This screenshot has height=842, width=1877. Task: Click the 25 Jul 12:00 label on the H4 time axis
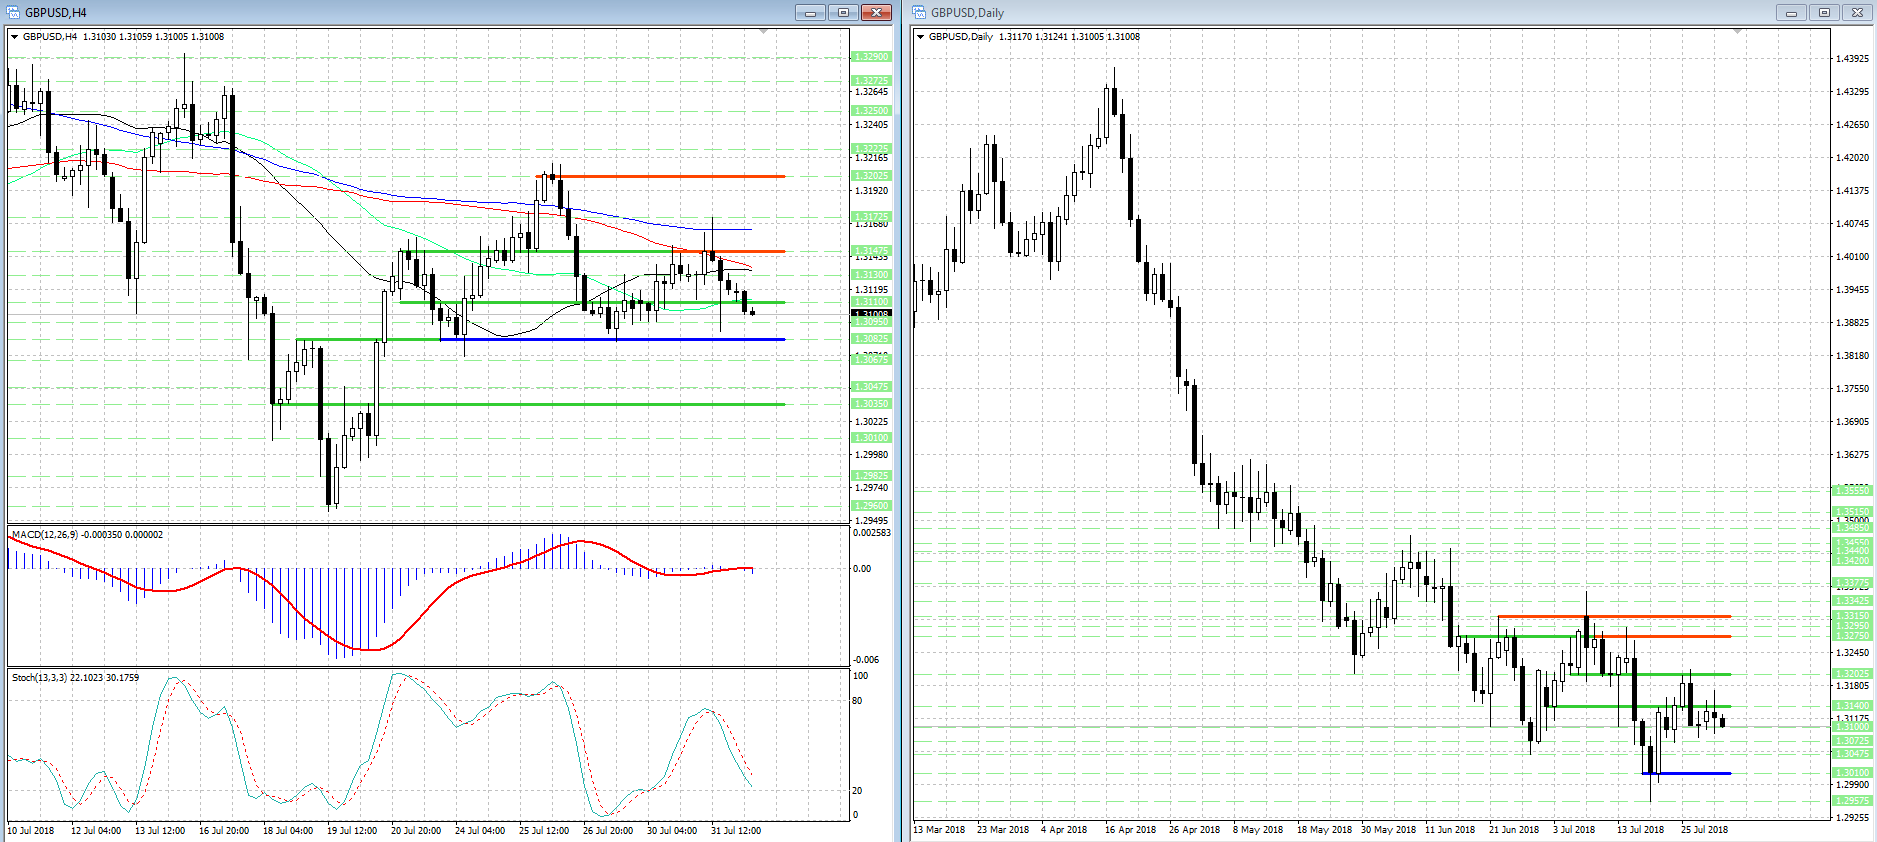(544, 831)
